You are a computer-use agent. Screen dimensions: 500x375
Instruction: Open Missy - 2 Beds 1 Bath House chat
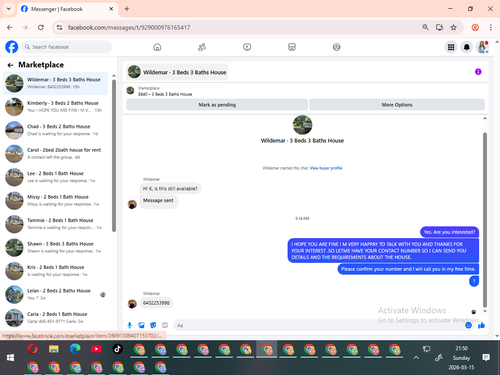point(55,200)
